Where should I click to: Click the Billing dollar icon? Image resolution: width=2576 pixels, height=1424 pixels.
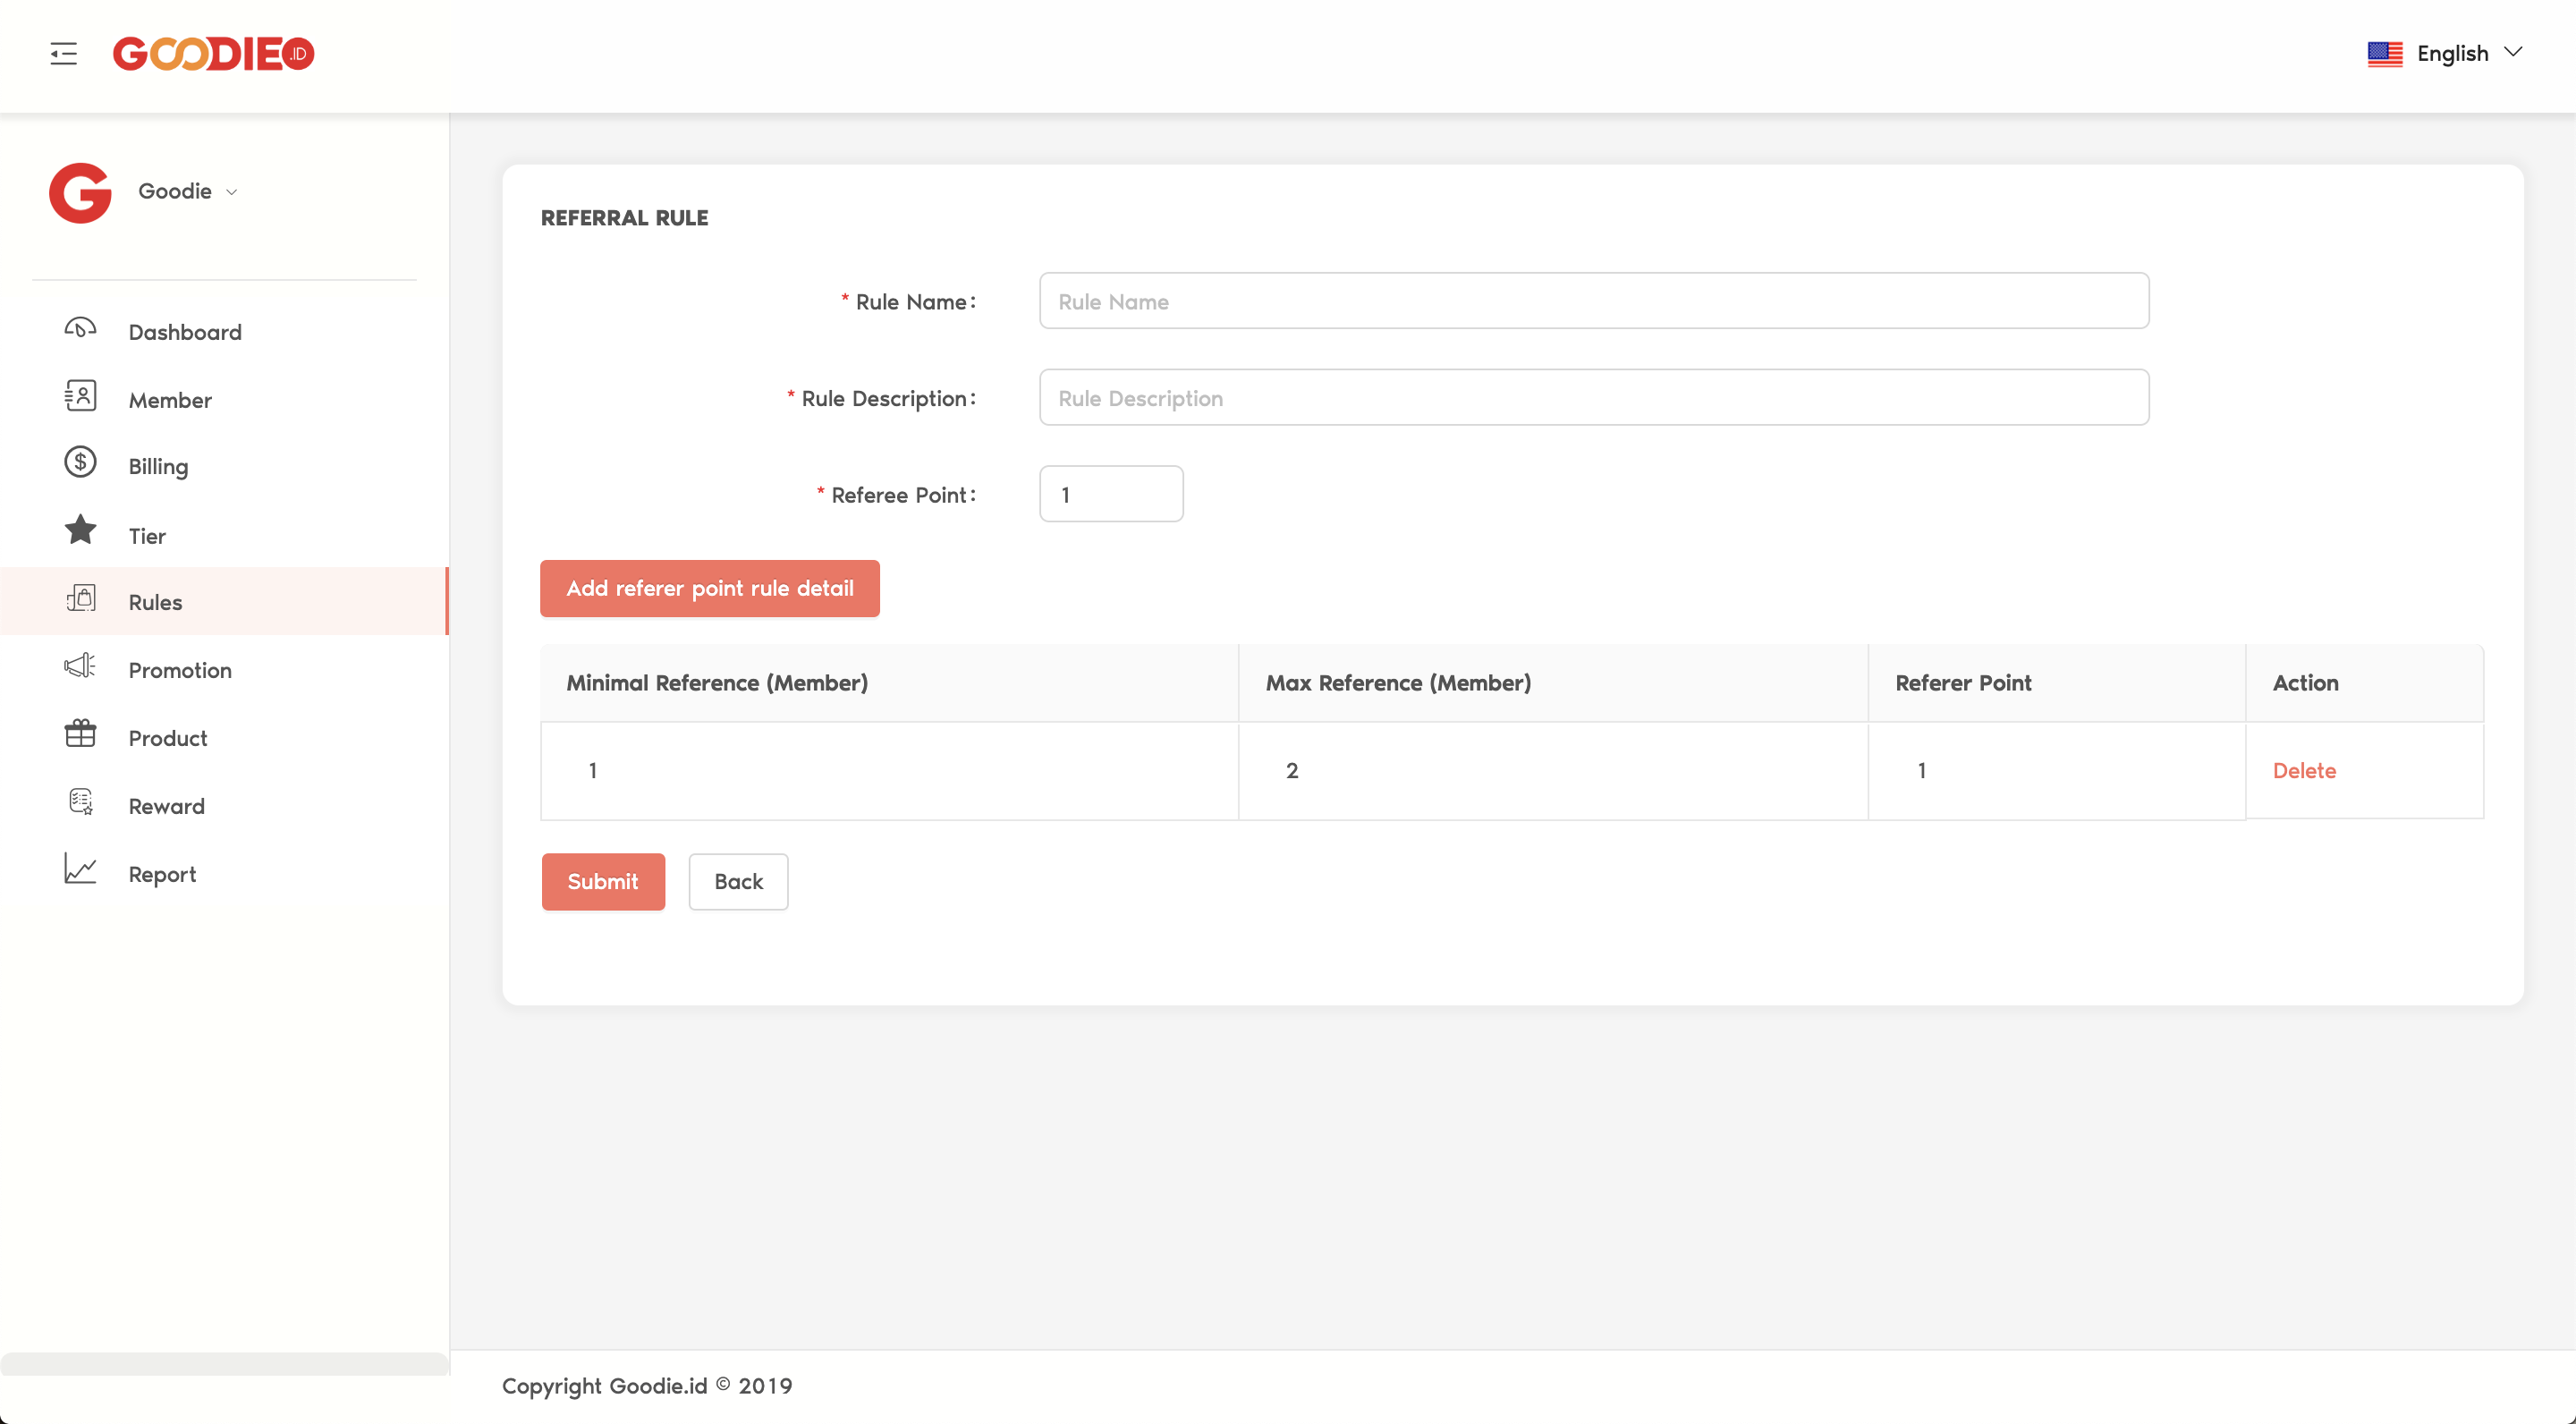80,463
